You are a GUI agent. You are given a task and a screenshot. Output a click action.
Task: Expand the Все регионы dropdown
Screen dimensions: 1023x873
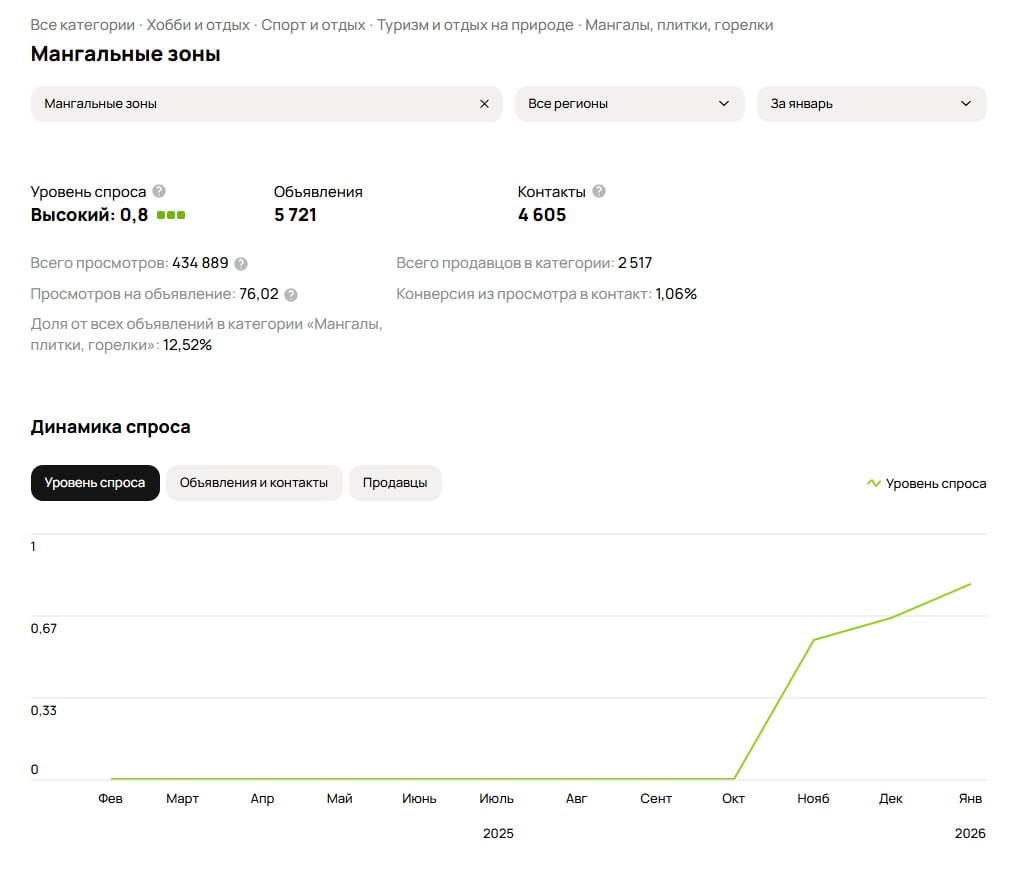pyautogui.click(x=629, y=104)
